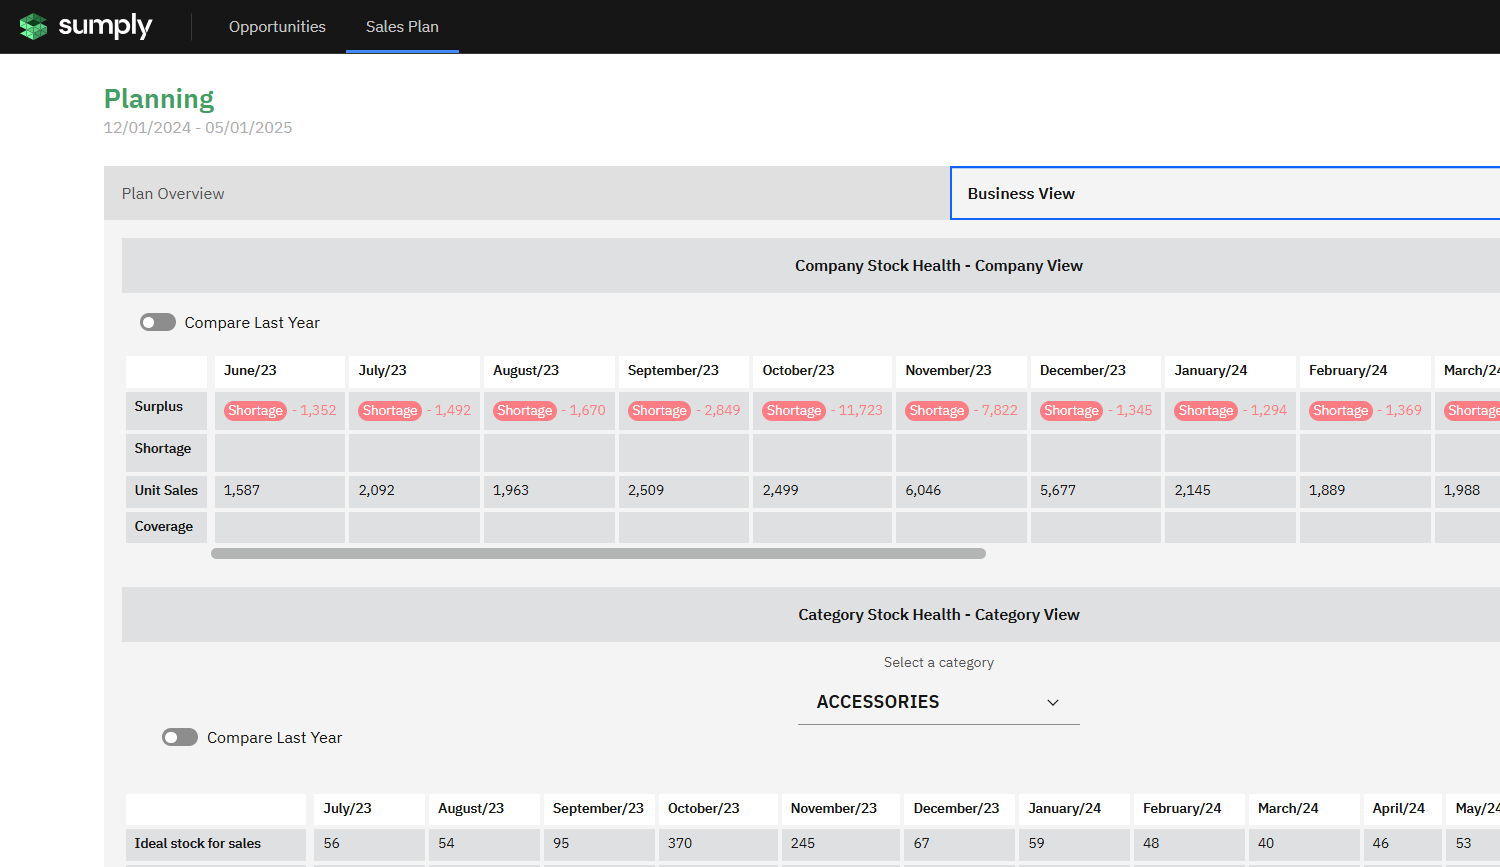Viewport: 1500px width, 867px height.
Task: Click the Shortage badge under October/23
Action: click(794, 411)
